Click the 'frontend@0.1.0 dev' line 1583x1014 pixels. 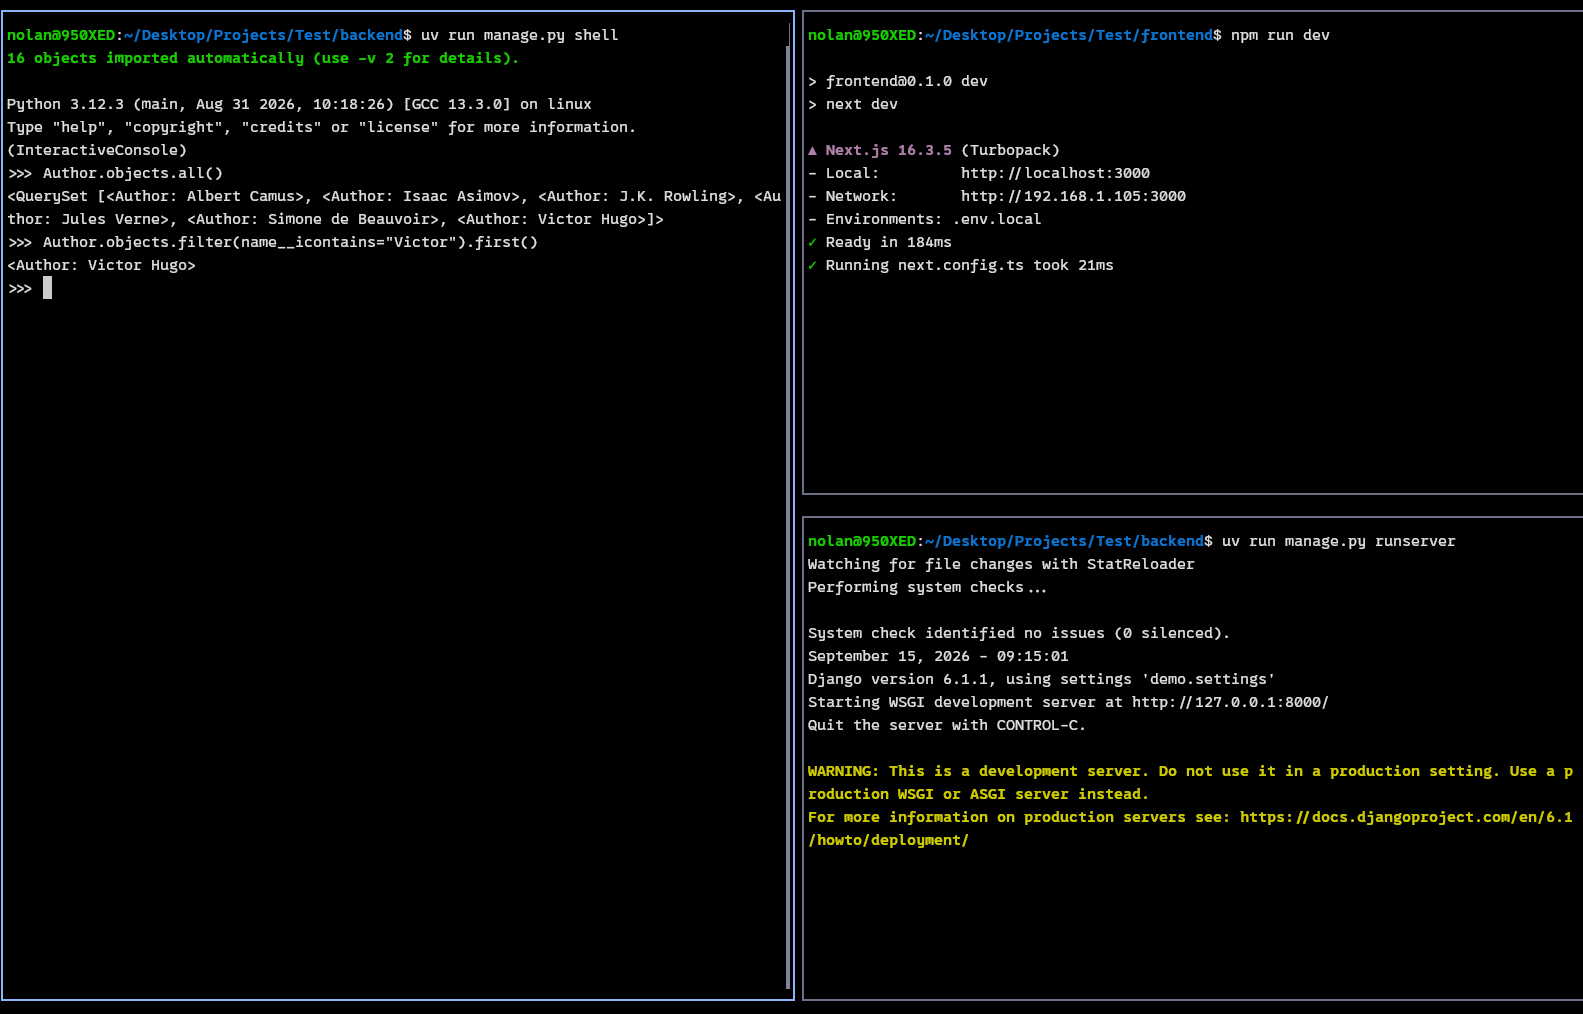coord(906,81)
